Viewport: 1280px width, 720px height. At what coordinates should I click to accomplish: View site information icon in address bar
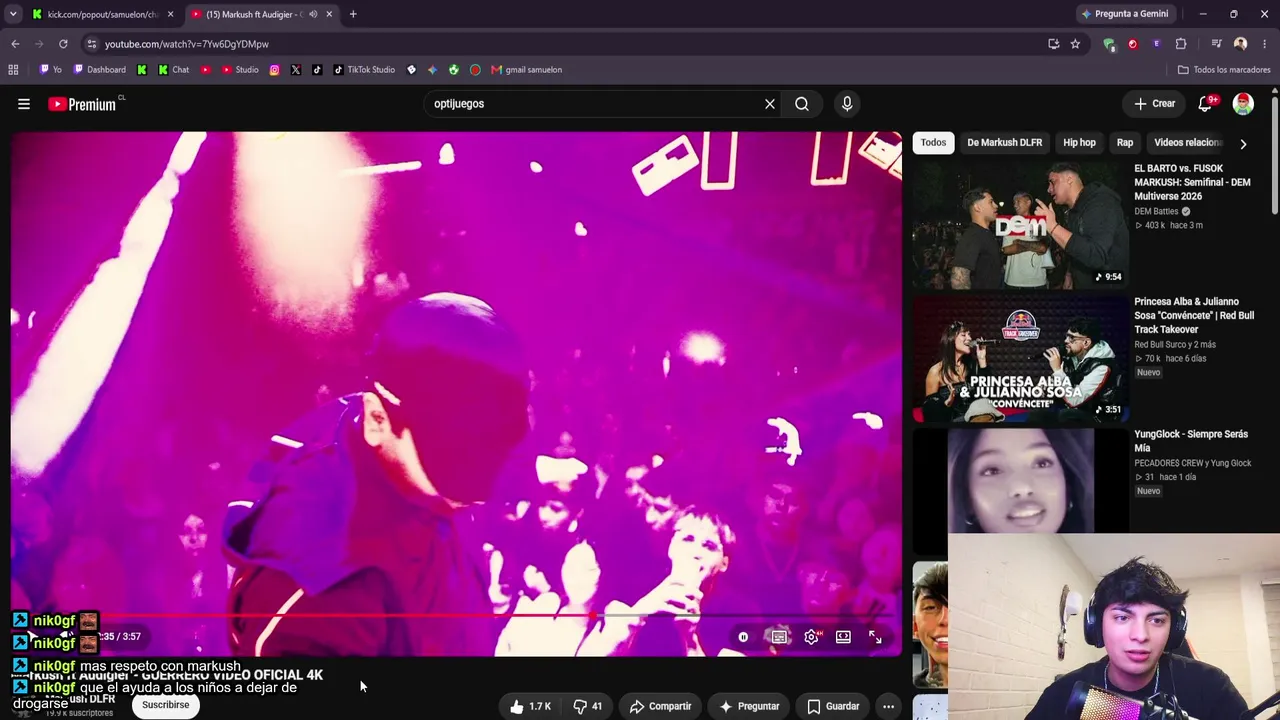coord(92,44)
